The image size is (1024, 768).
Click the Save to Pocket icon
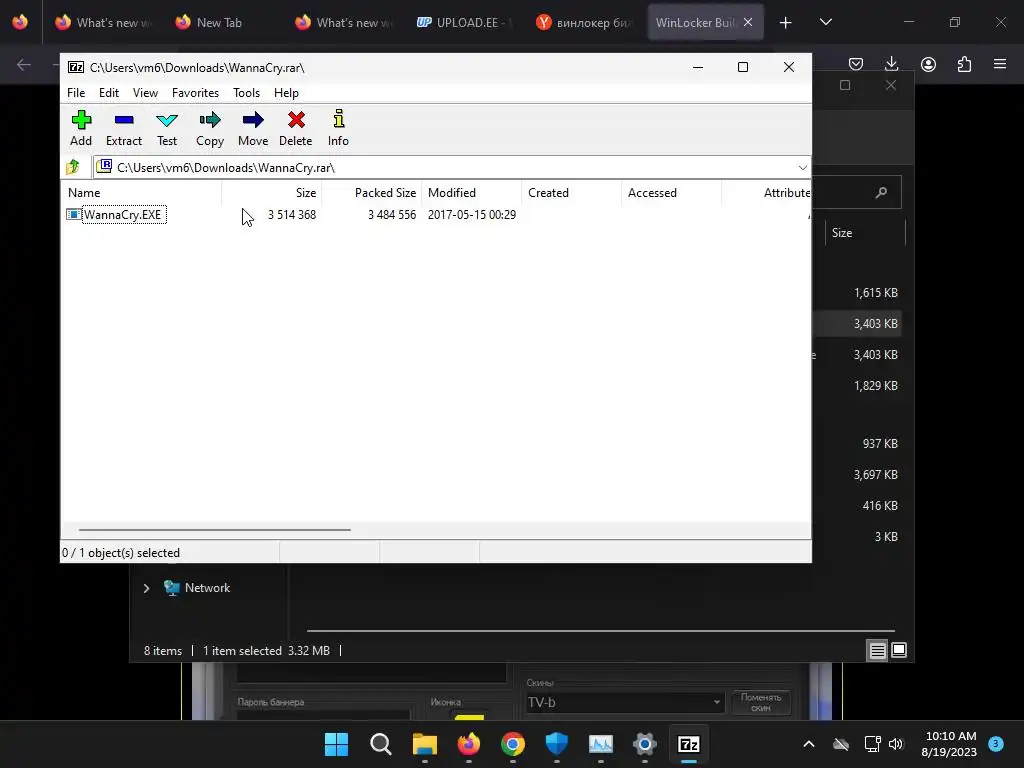pos(856,64)
